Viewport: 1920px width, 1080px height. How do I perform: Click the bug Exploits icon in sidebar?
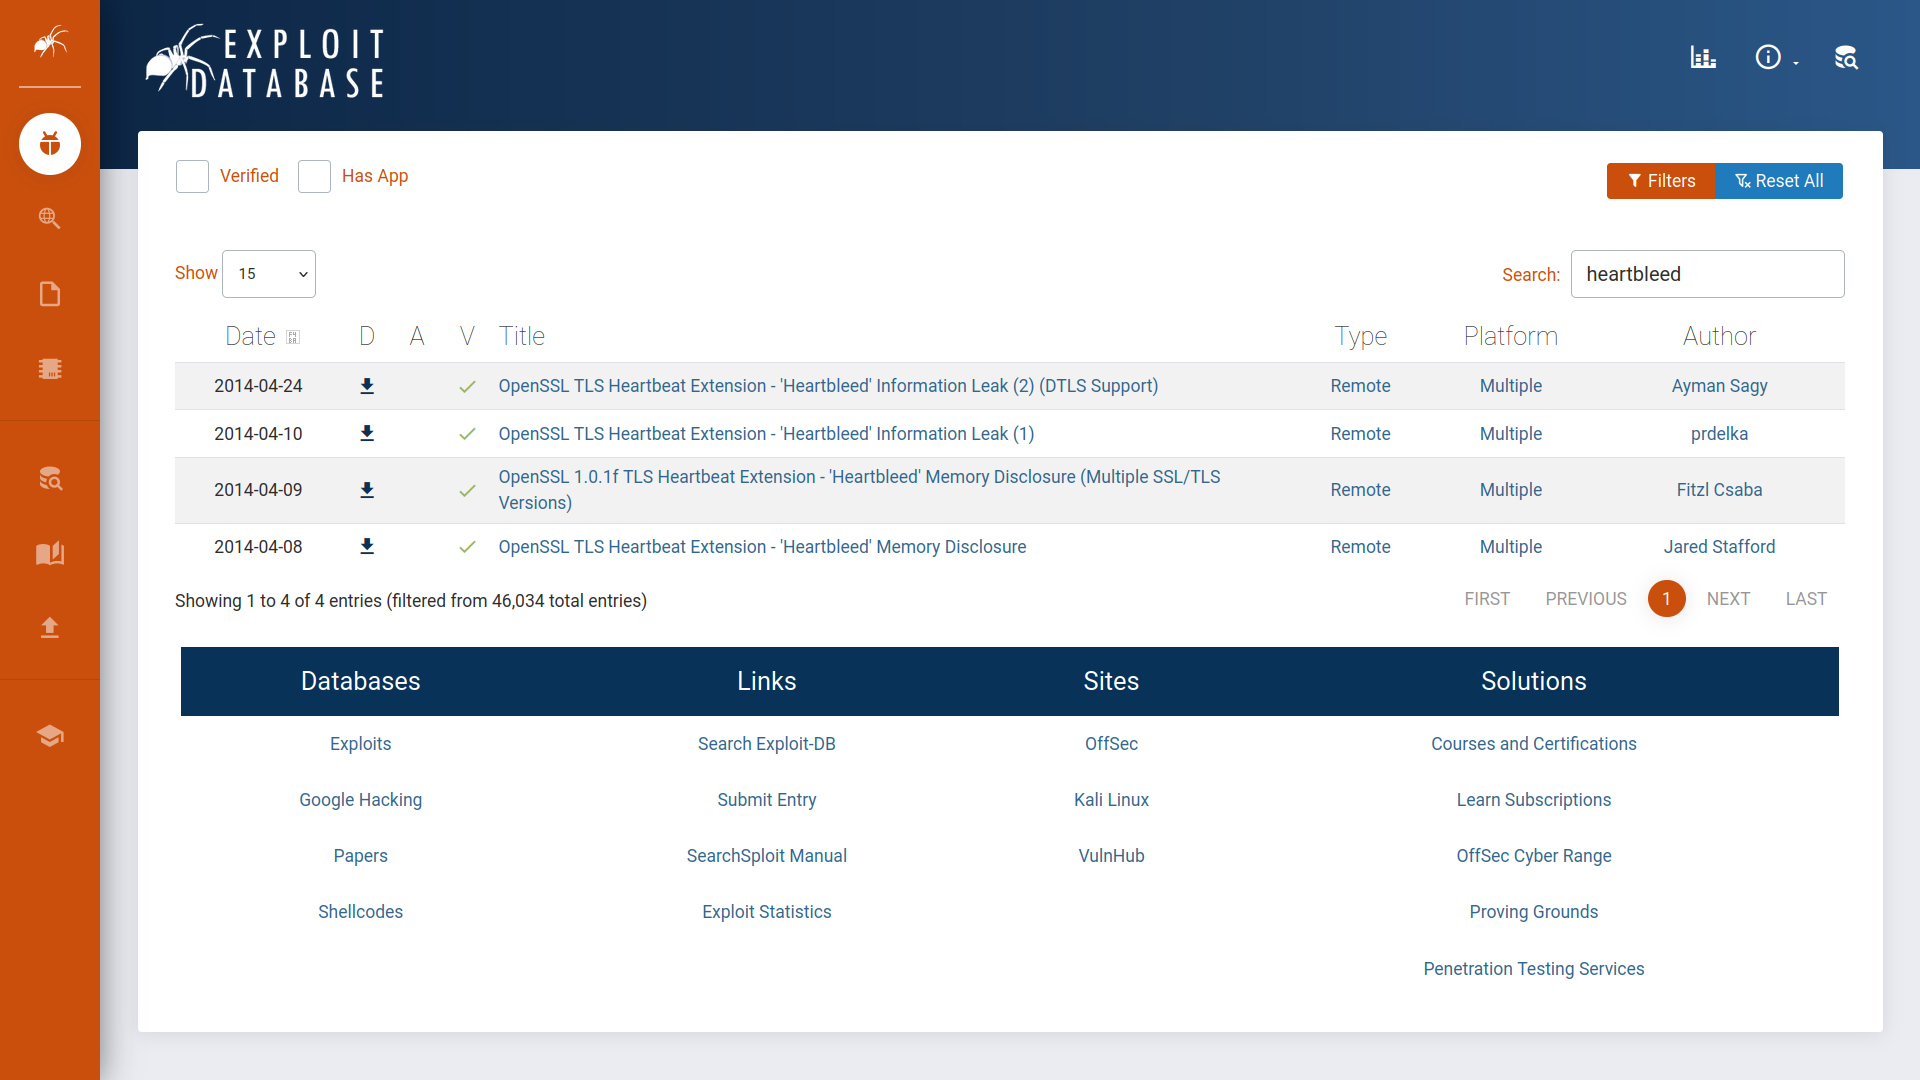[x=50, y=144]
